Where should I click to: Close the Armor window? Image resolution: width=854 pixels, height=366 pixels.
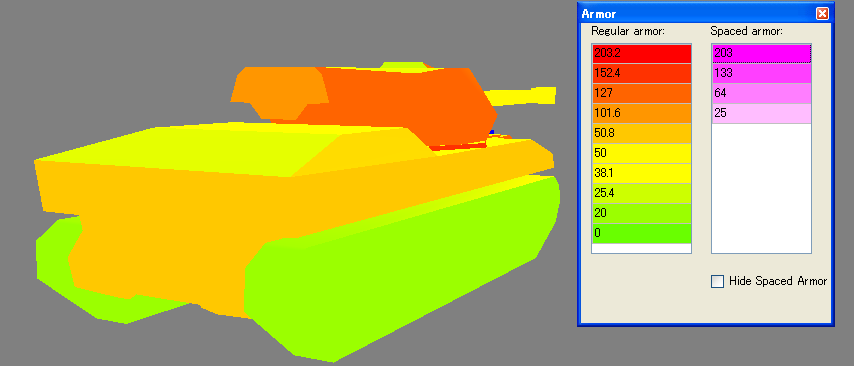[822, 14]
